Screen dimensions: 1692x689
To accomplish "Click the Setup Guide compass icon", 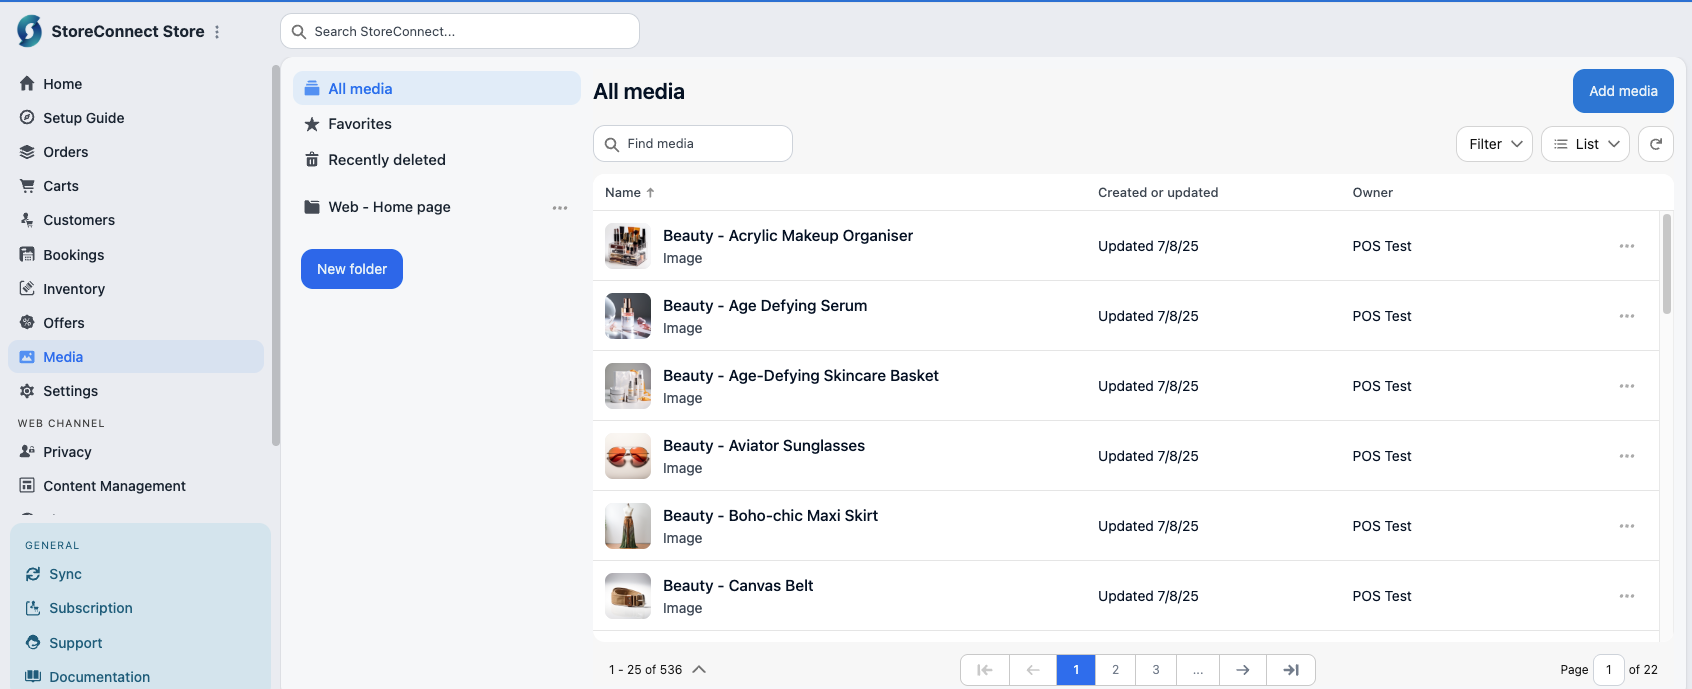I will point(27,118).
